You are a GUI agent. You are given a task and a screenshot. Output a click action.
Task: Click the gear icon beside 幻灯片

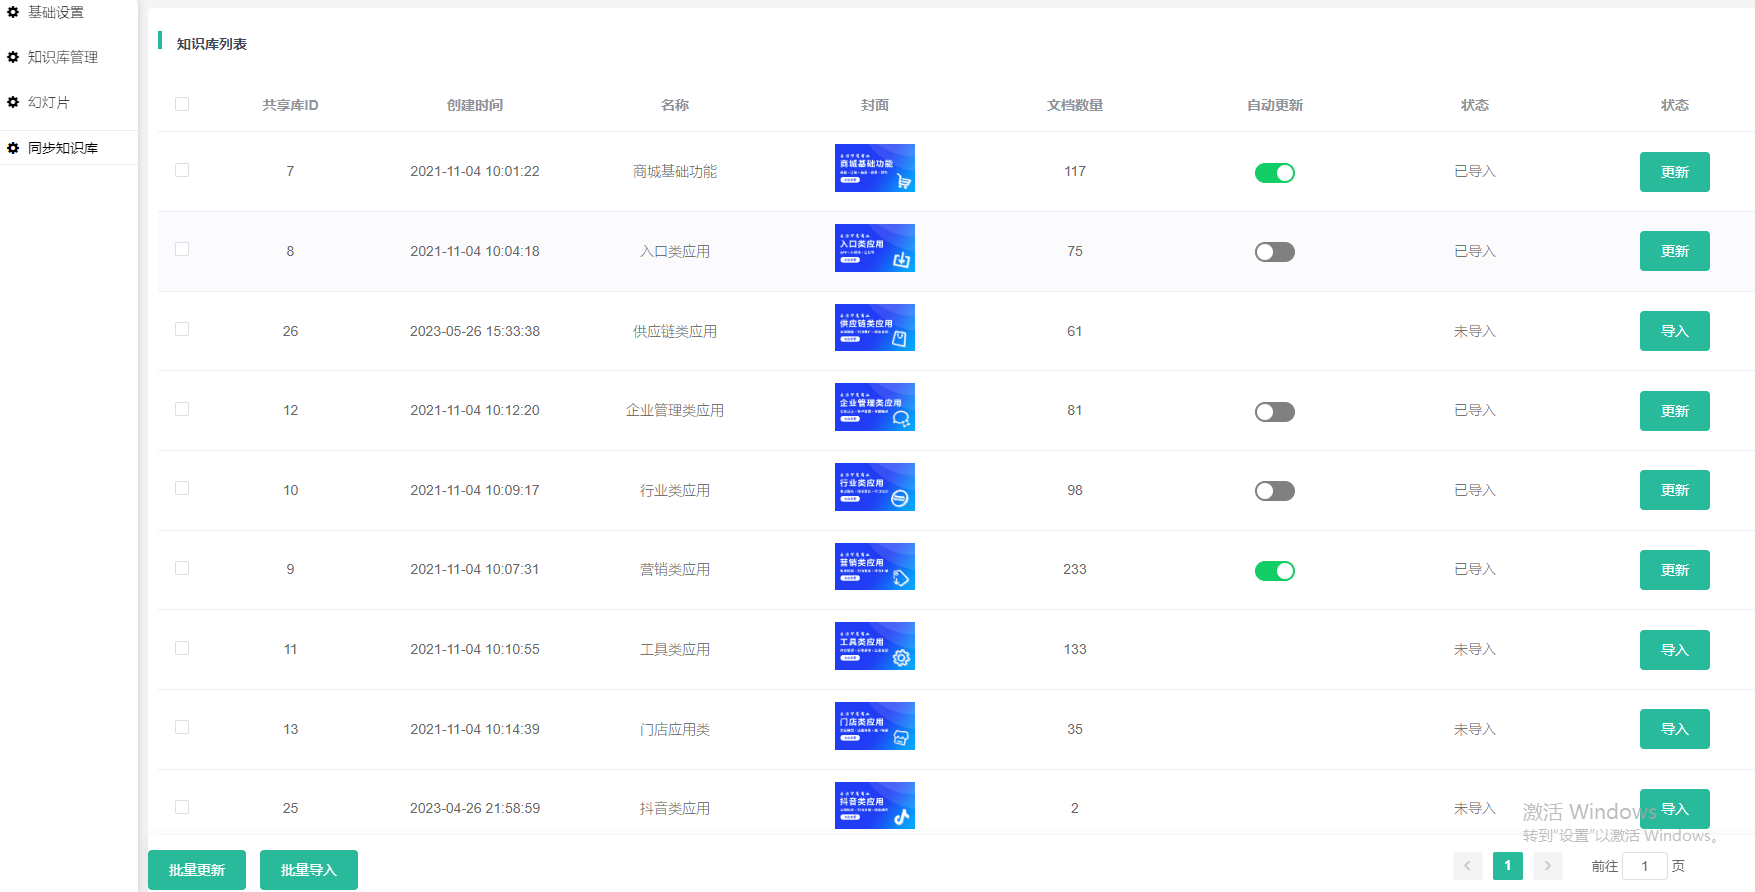(x=13, y=102)
